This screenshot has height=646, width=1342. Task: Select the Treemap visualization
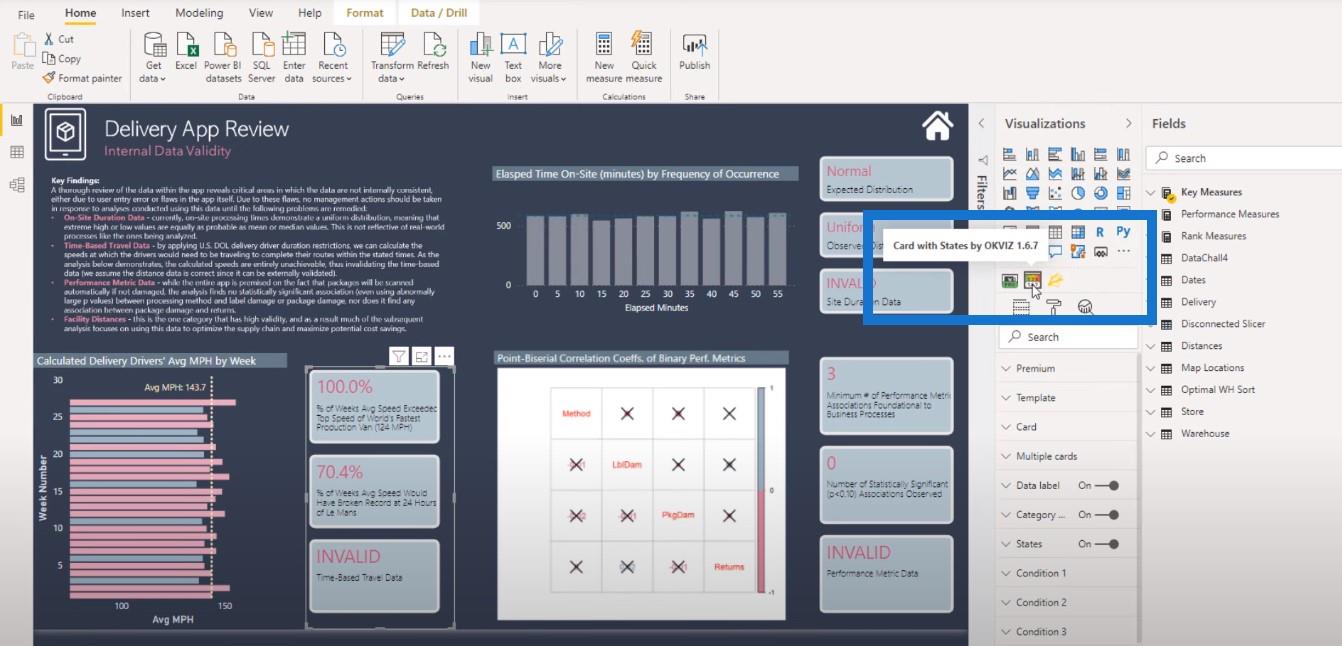tap(1124, 193)
